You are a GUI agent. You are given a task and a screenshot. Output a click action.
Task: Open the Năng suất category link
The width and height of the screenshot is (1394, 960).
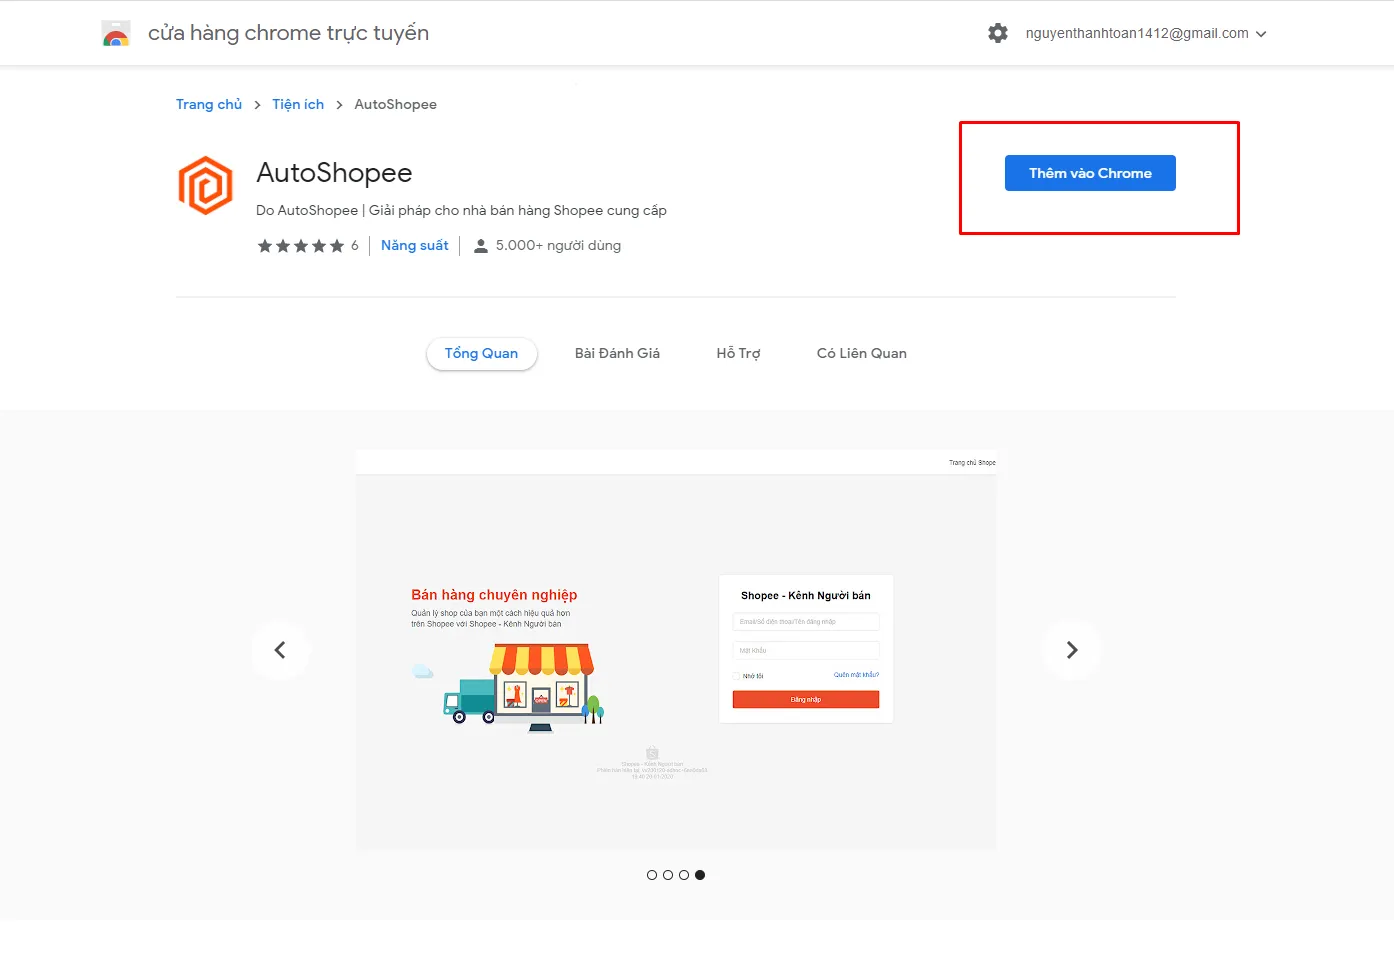pos(415,245)
